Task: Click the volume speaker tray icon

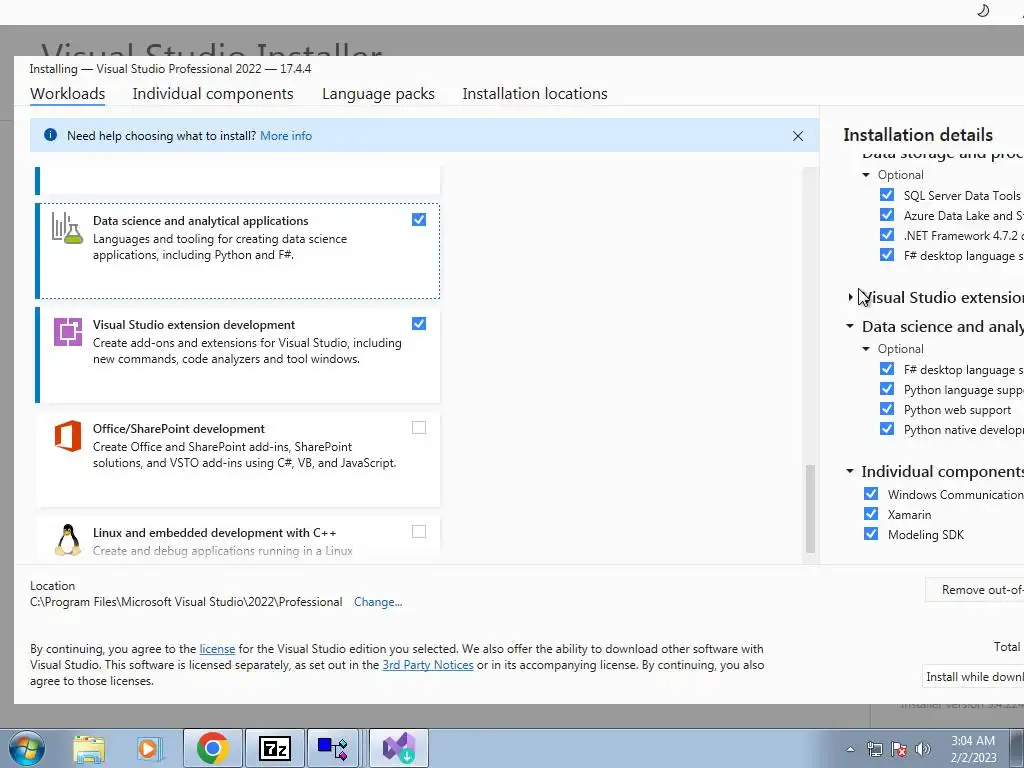Action: [x=923, y=749]
